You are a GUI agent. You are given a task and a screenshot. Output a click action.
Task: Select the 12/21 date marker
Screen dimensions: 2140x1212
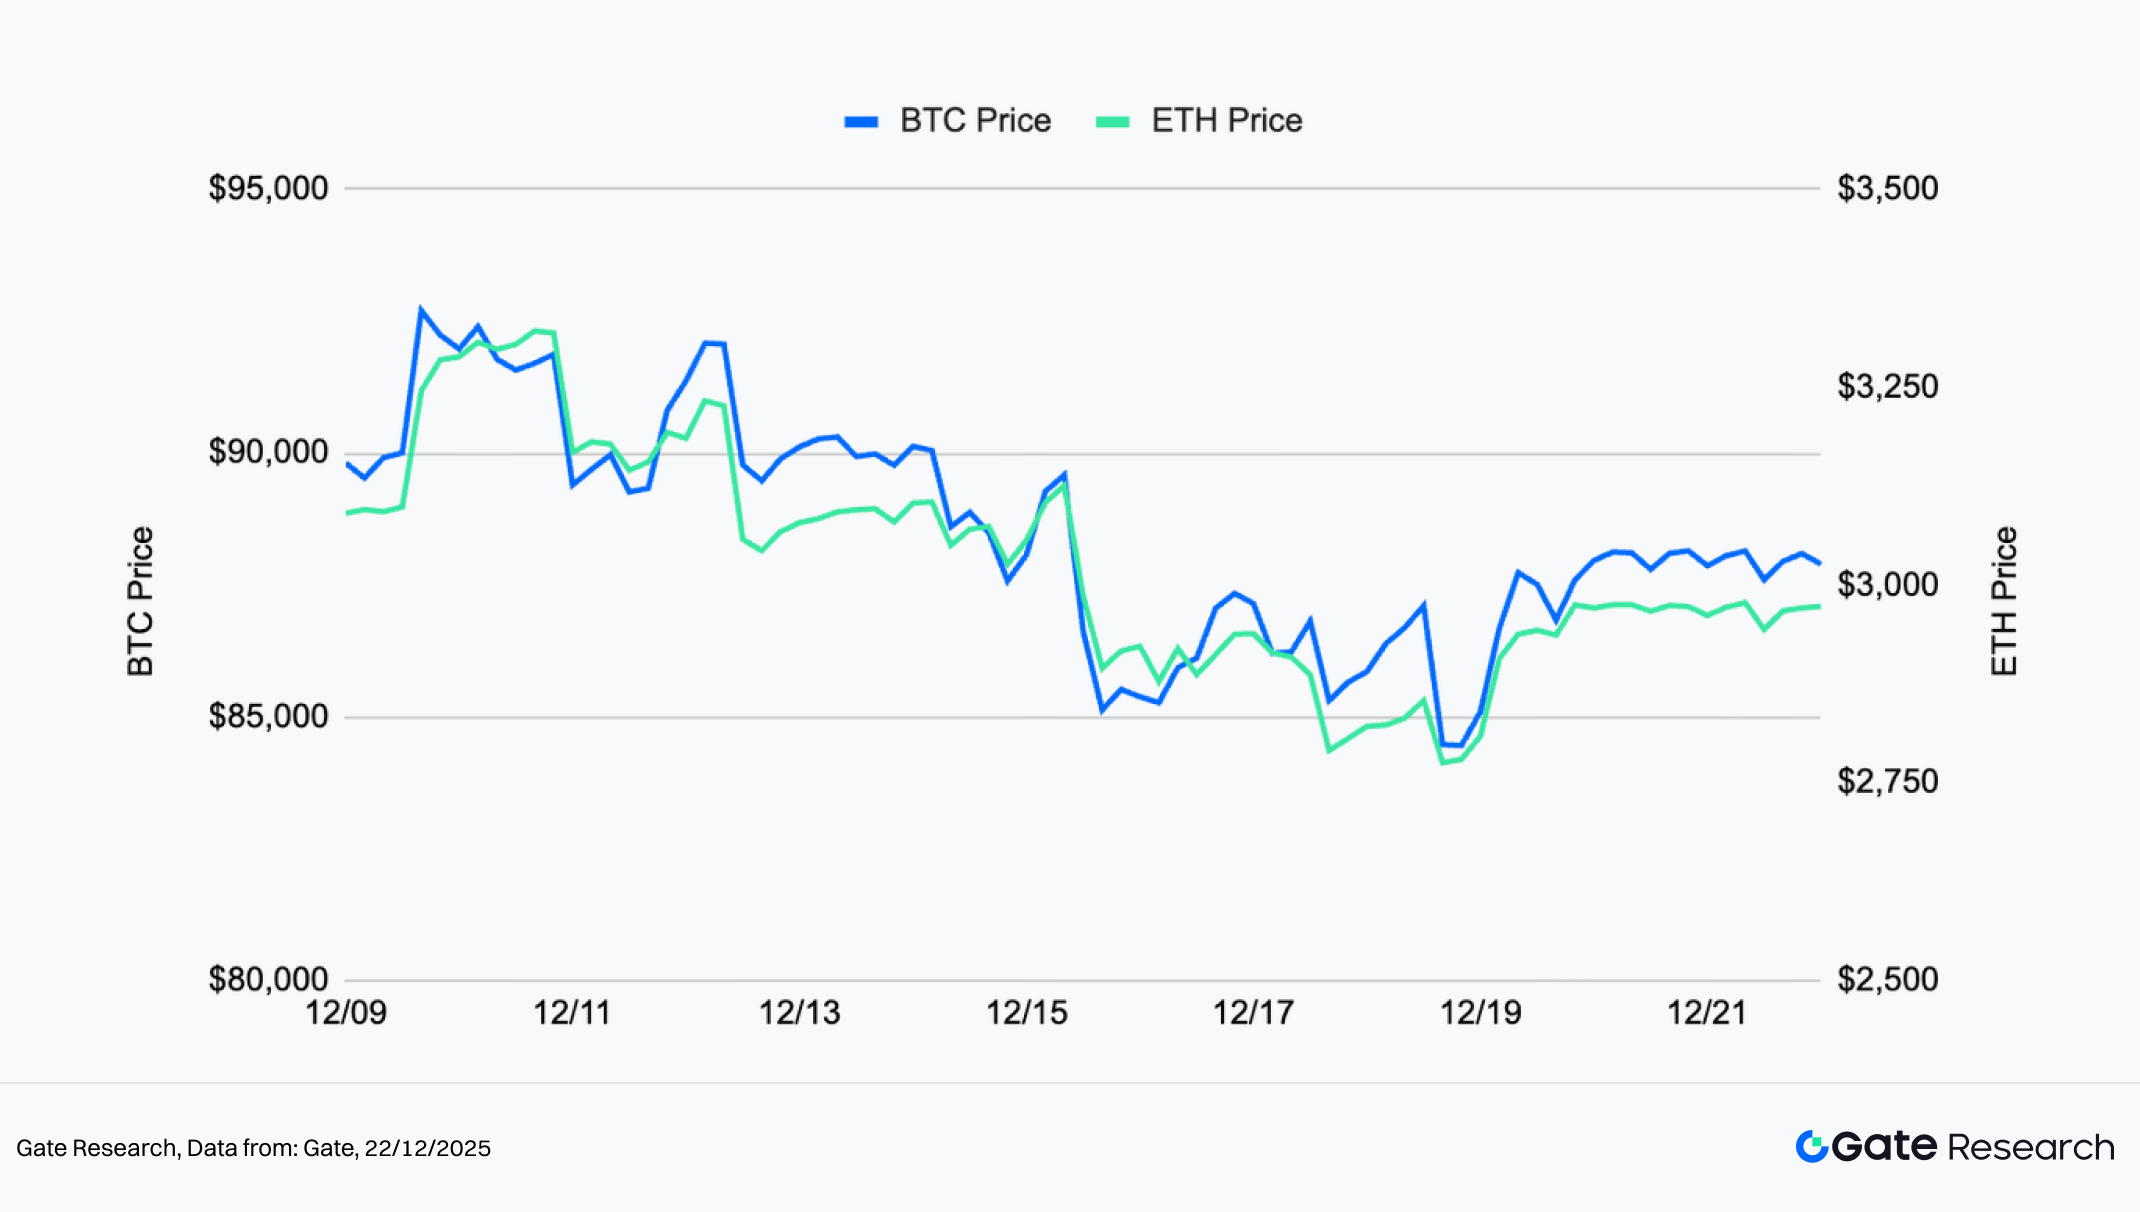[1707, 1013]
